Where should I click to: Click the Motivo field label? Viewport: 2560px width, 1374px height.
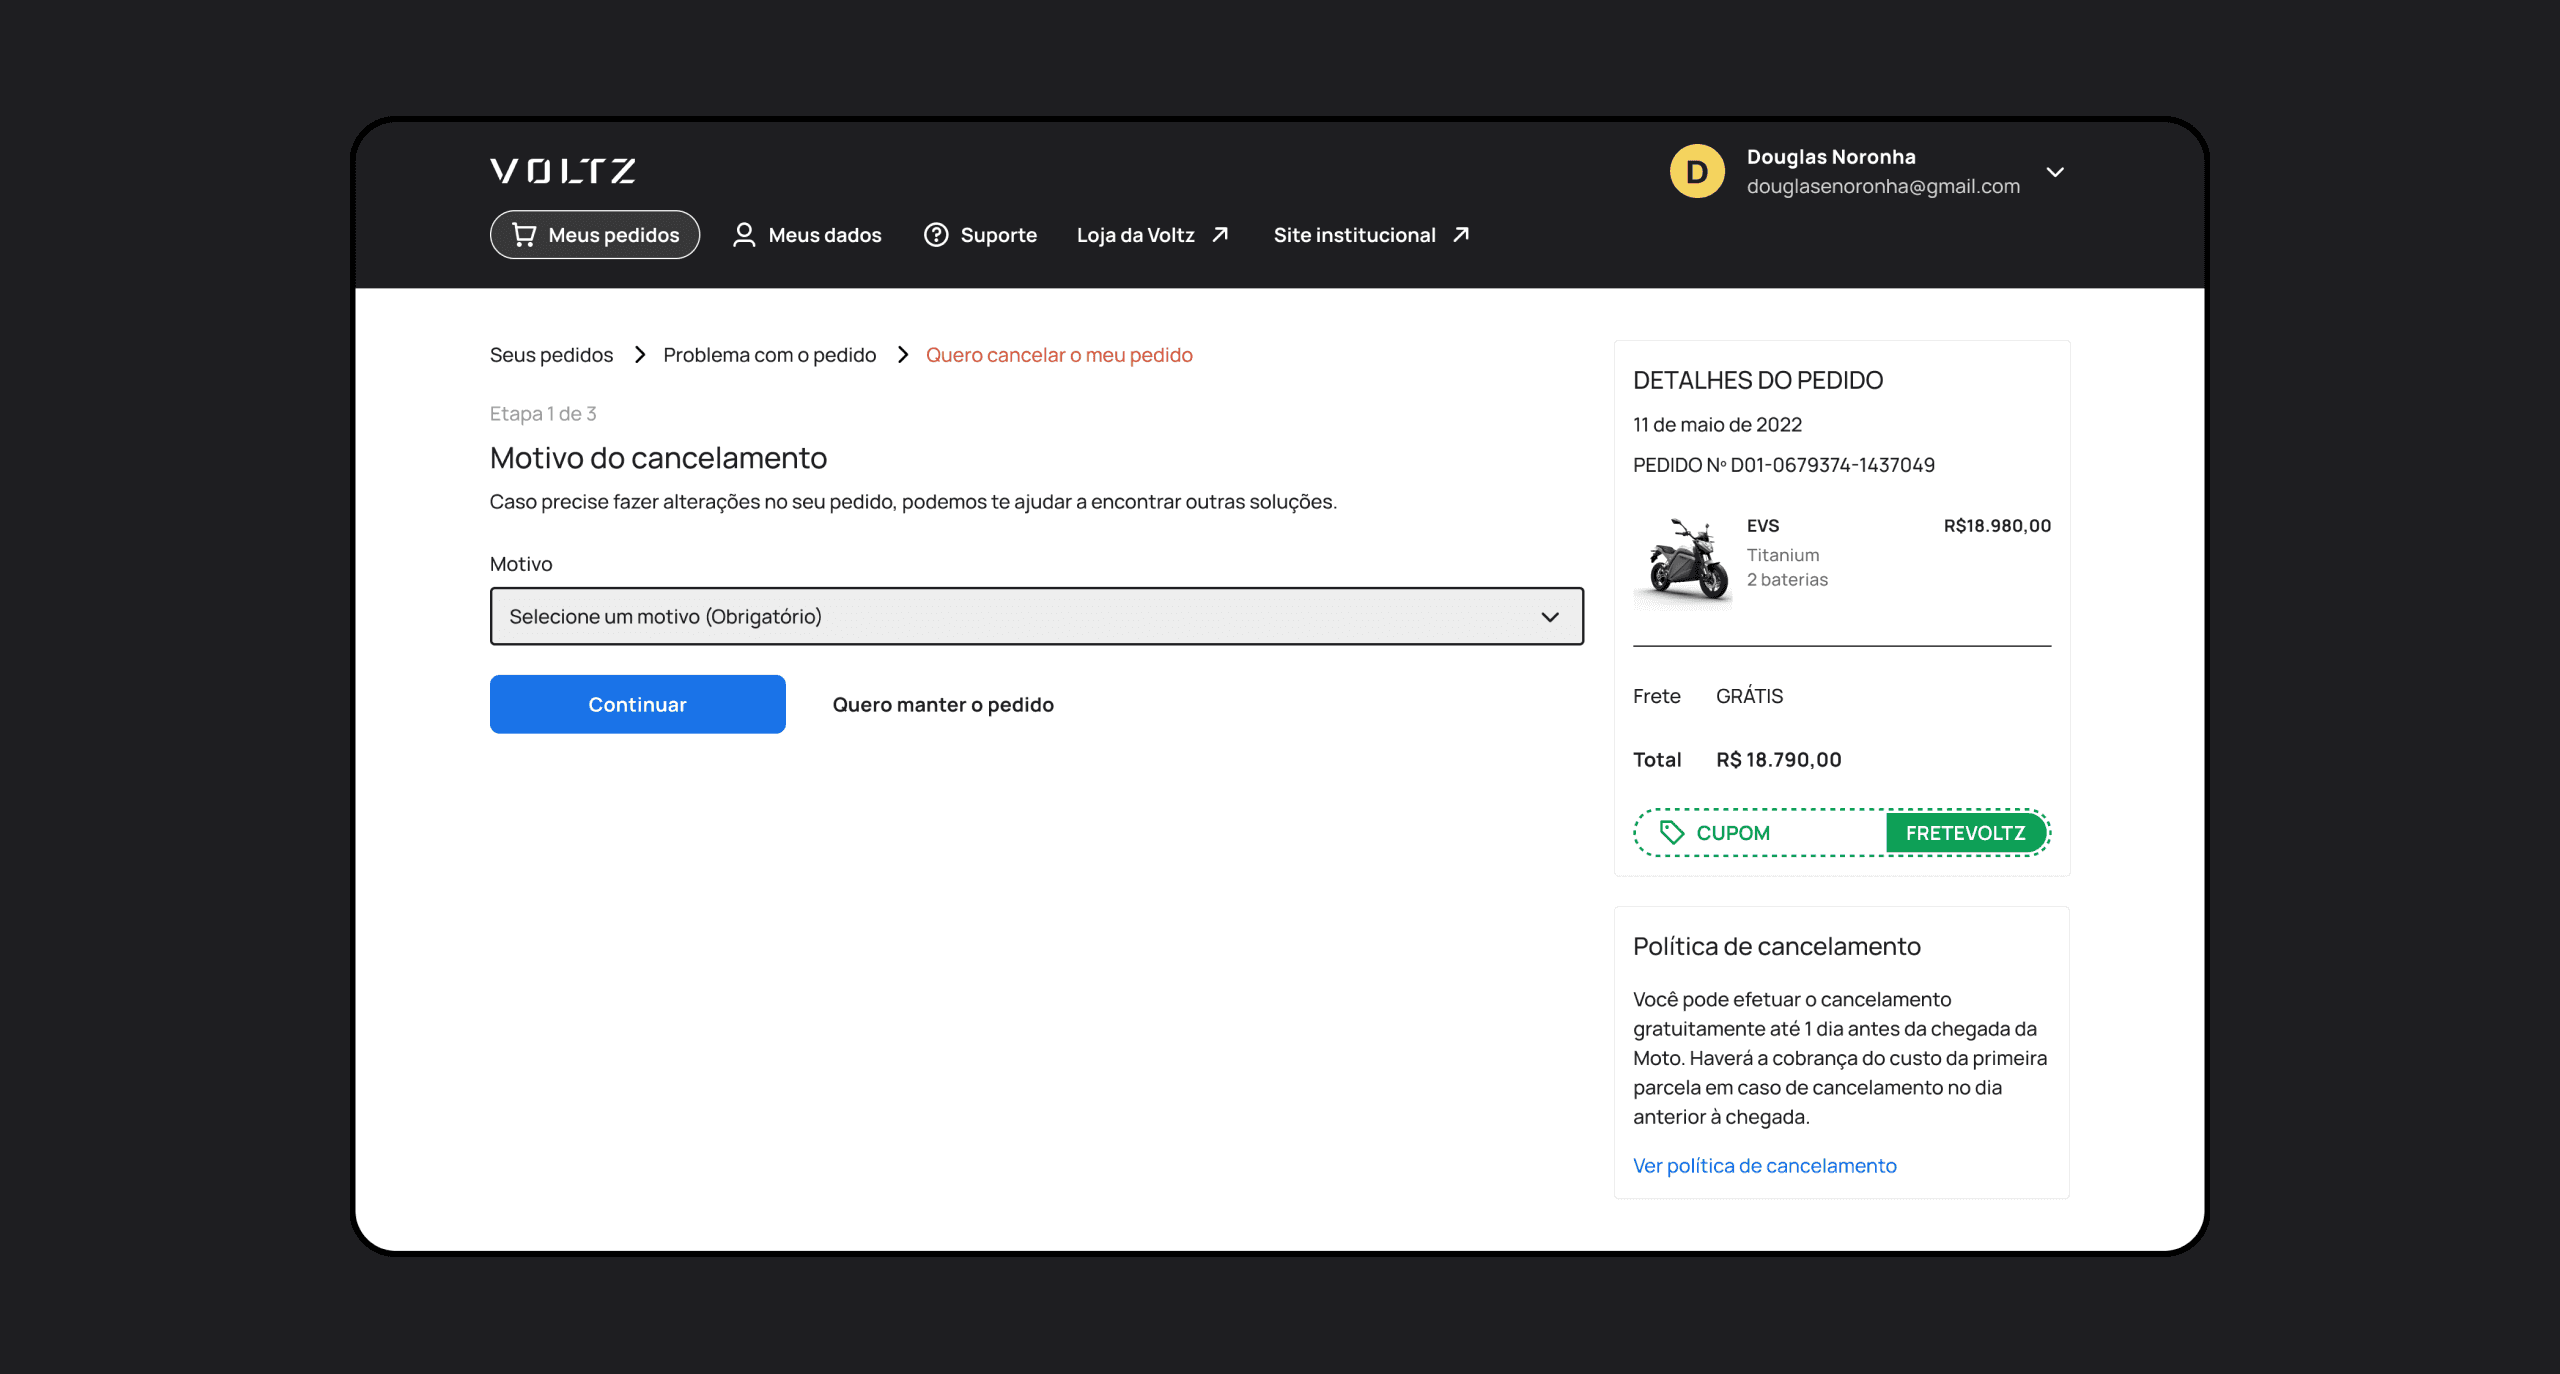pos(521,564)
